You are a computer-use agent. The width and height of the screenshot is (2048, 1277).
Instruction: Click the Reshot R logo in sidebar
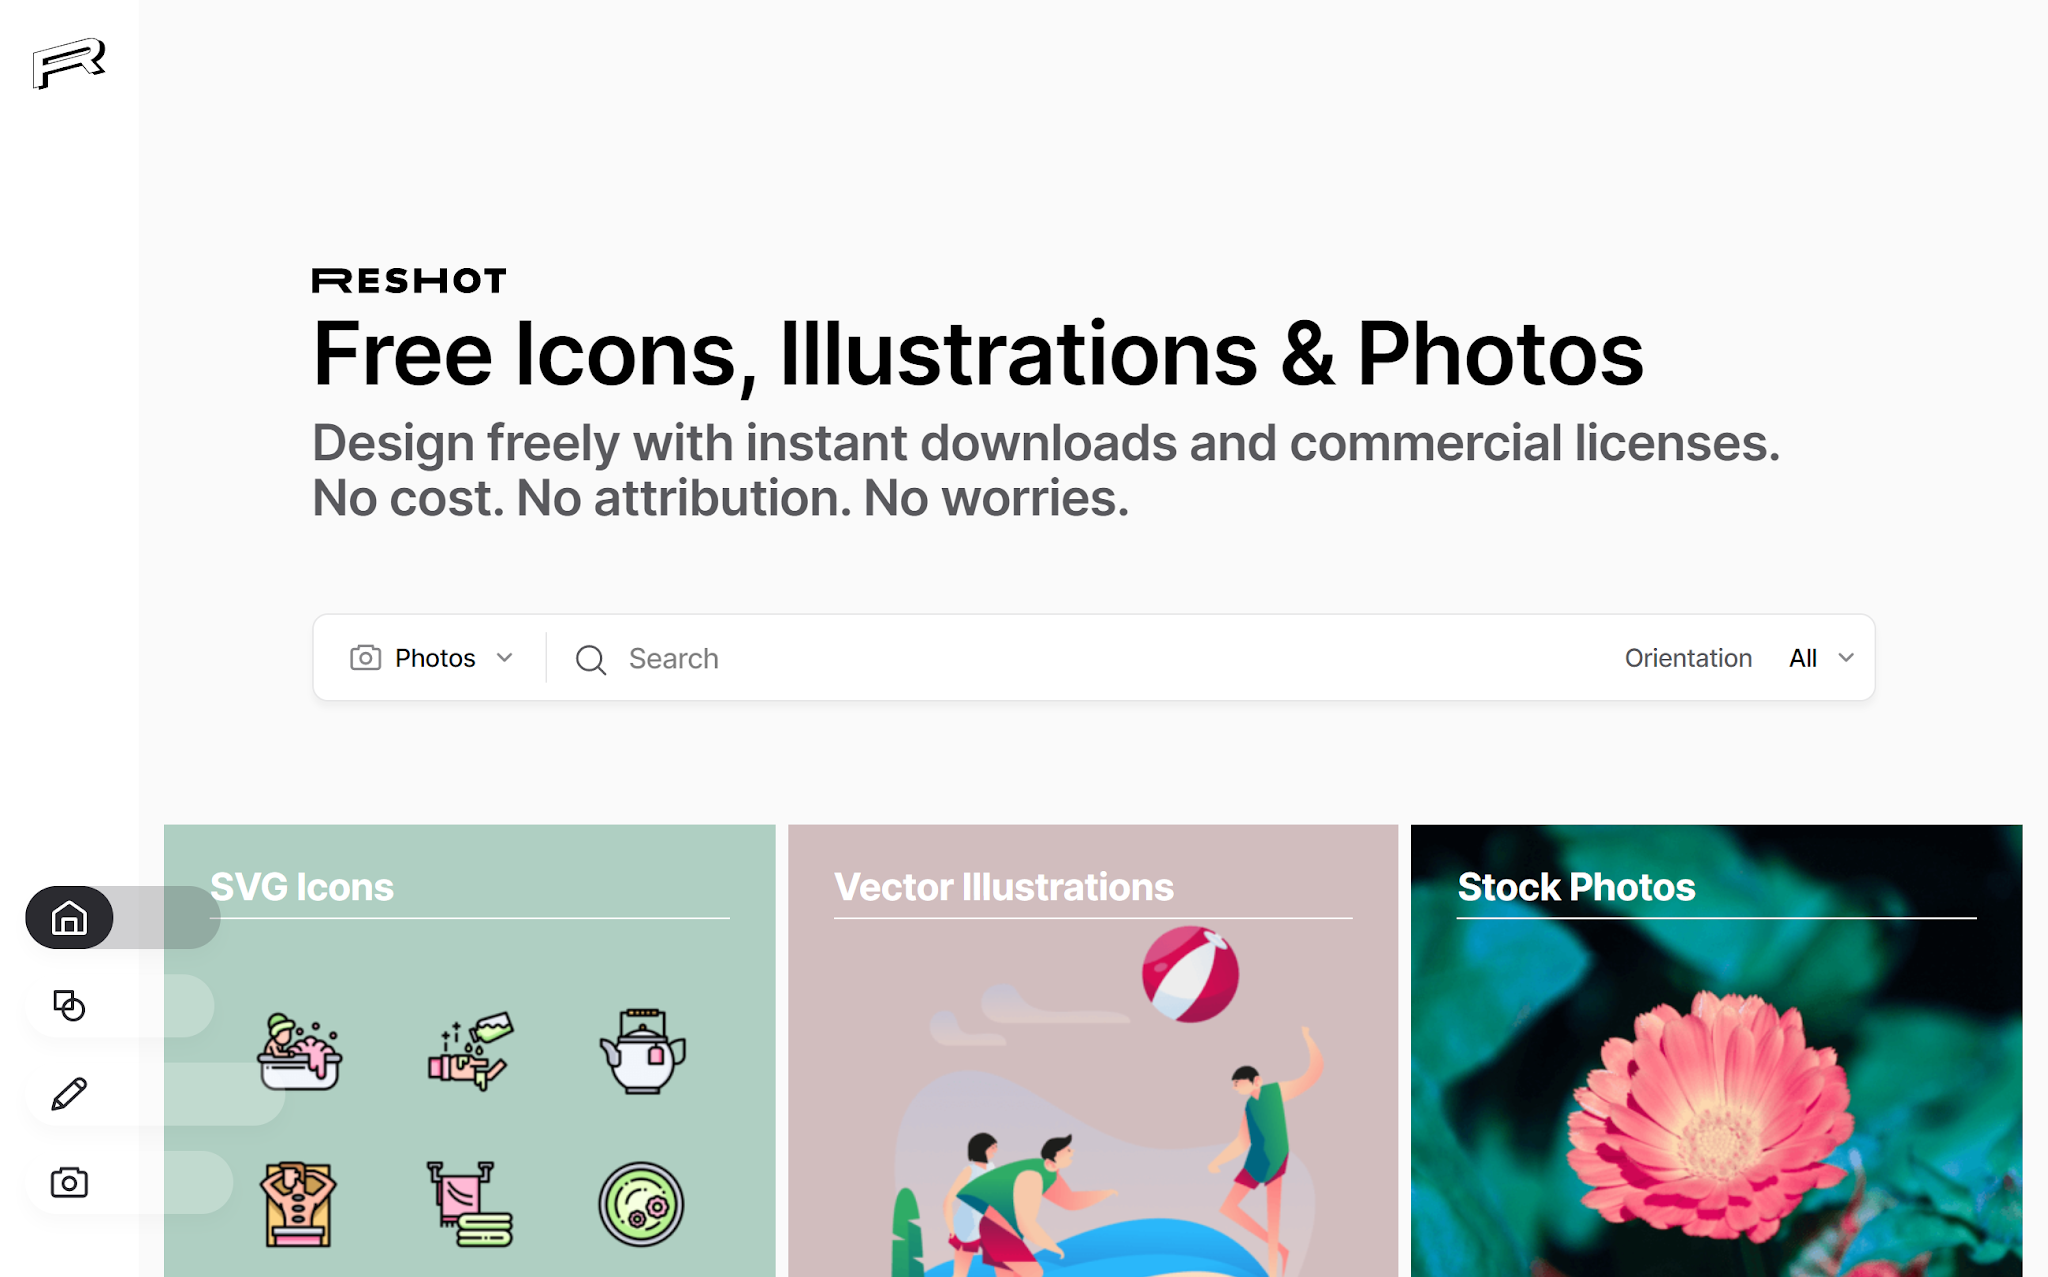(x=68, y=63)
